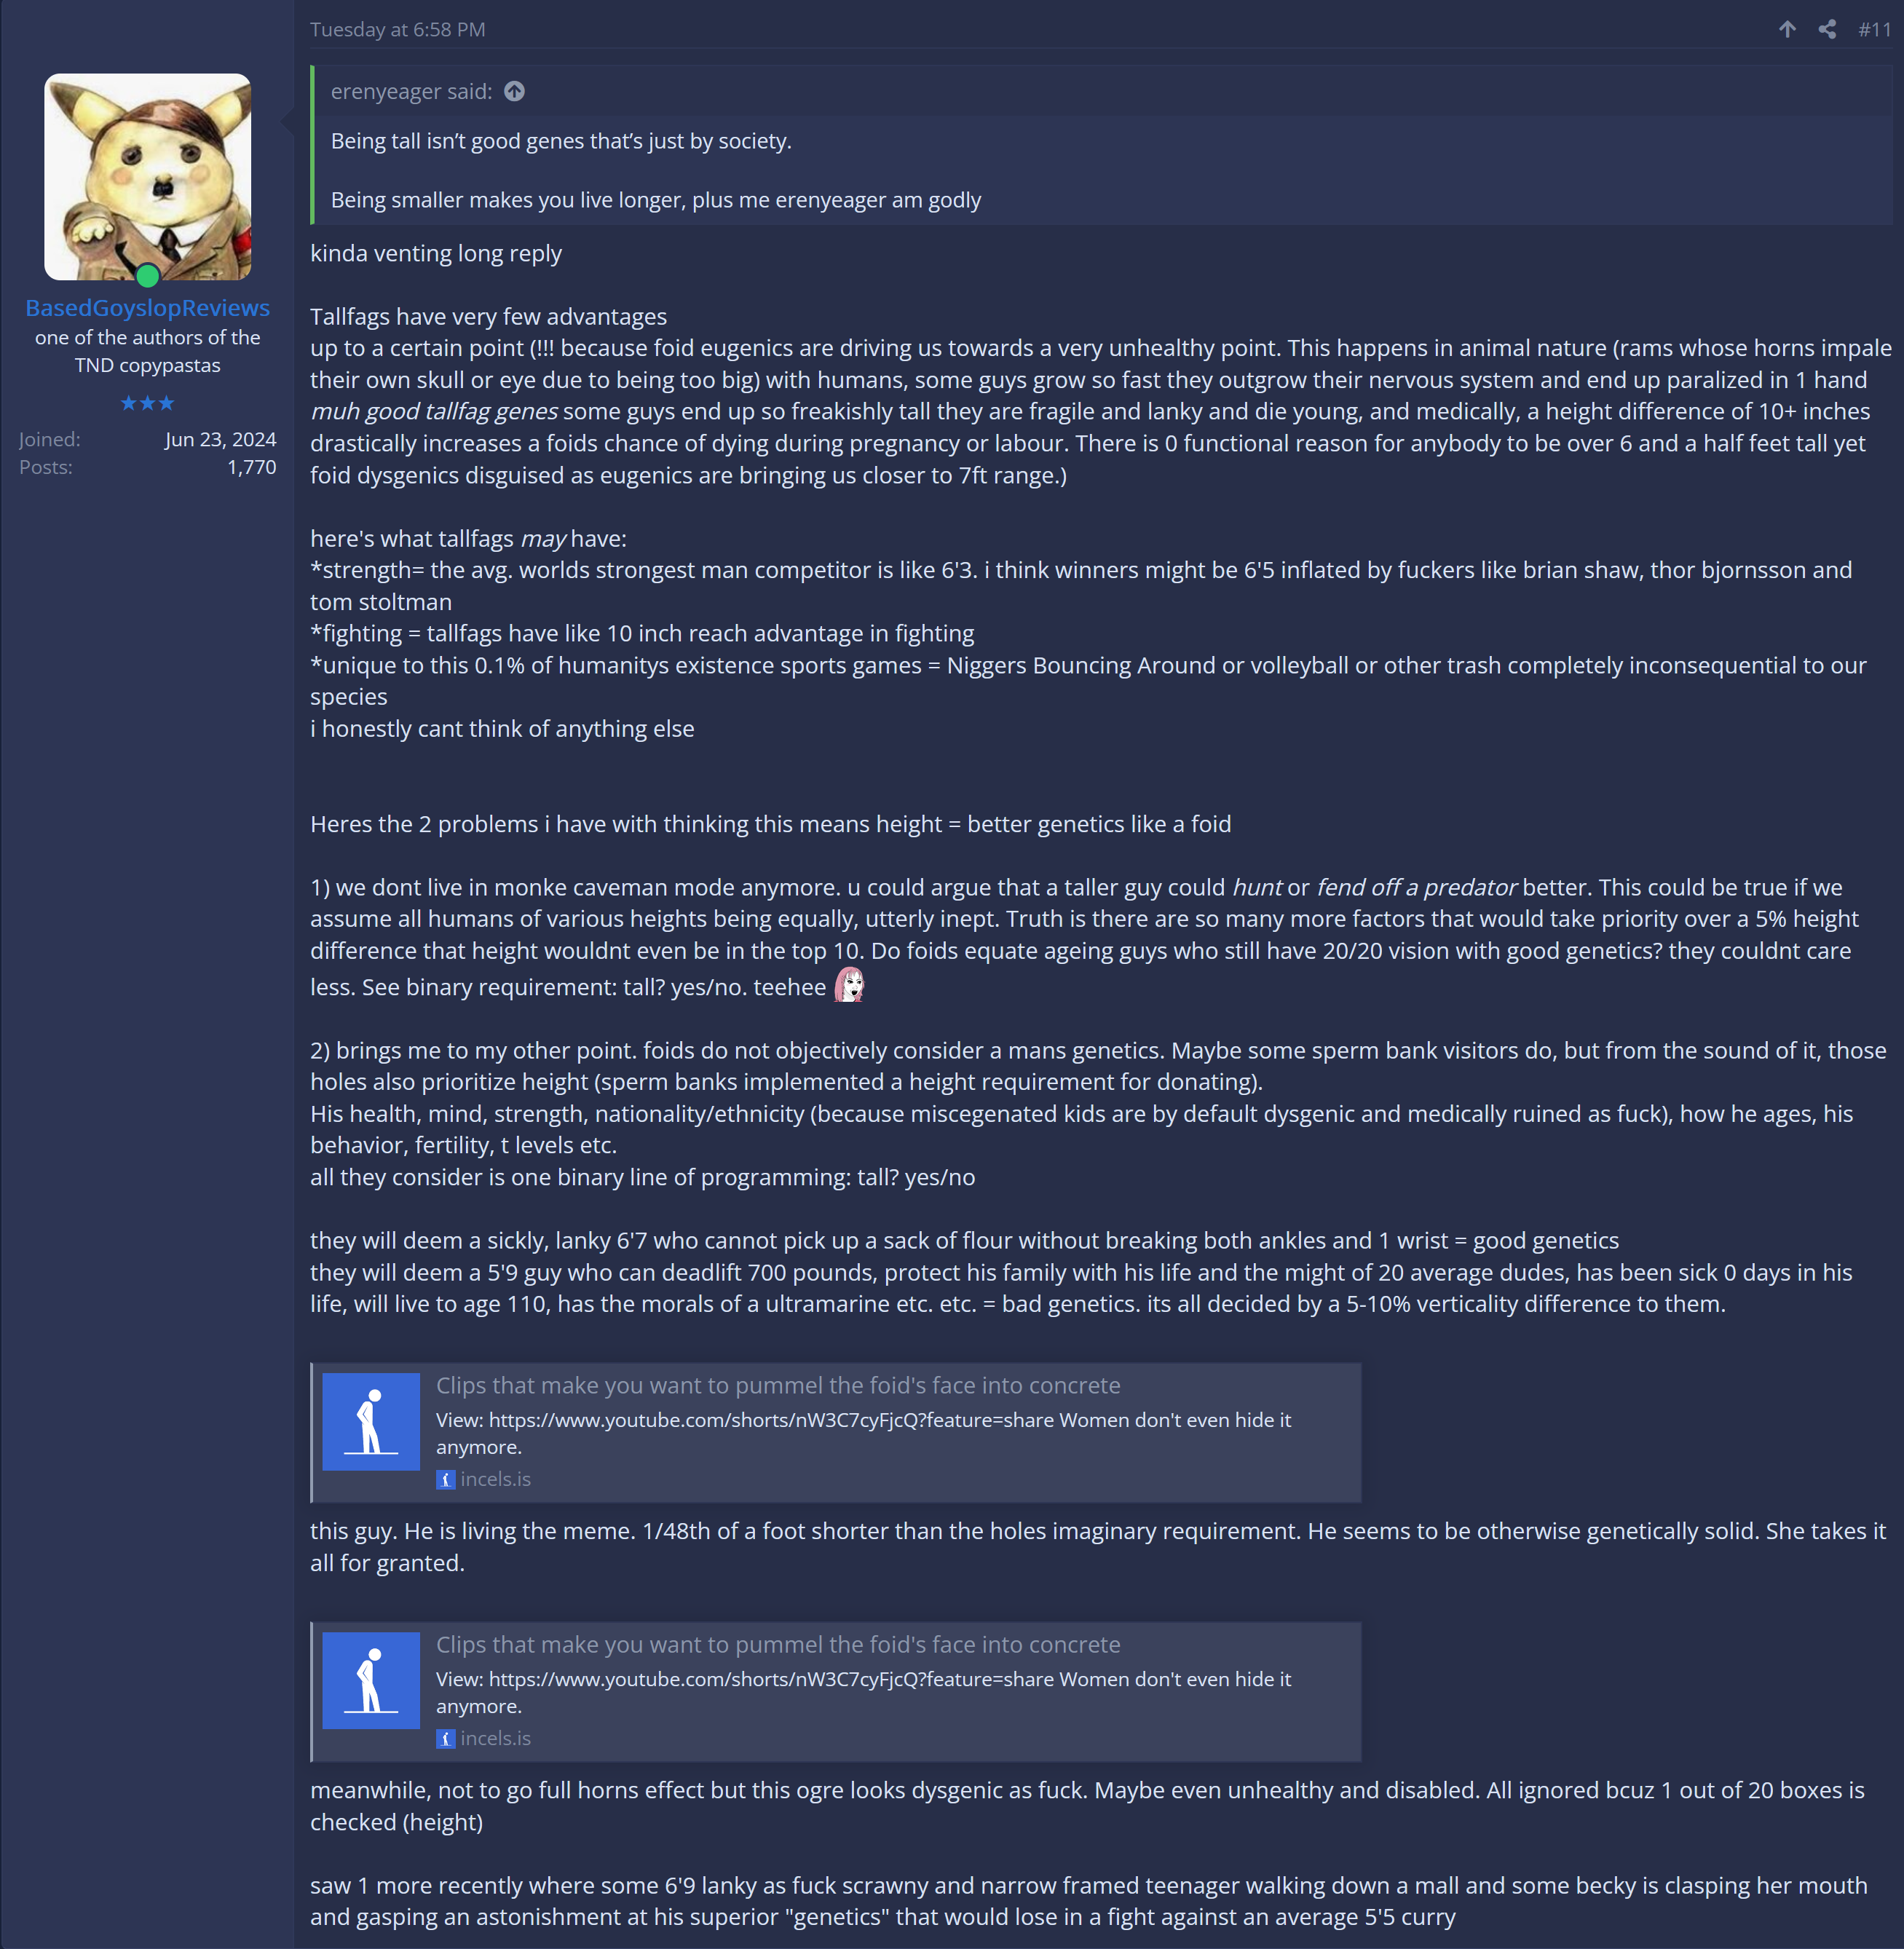Click the emoji smiley after teehee
This screenshot has height=1949, width=1904.
849,985
